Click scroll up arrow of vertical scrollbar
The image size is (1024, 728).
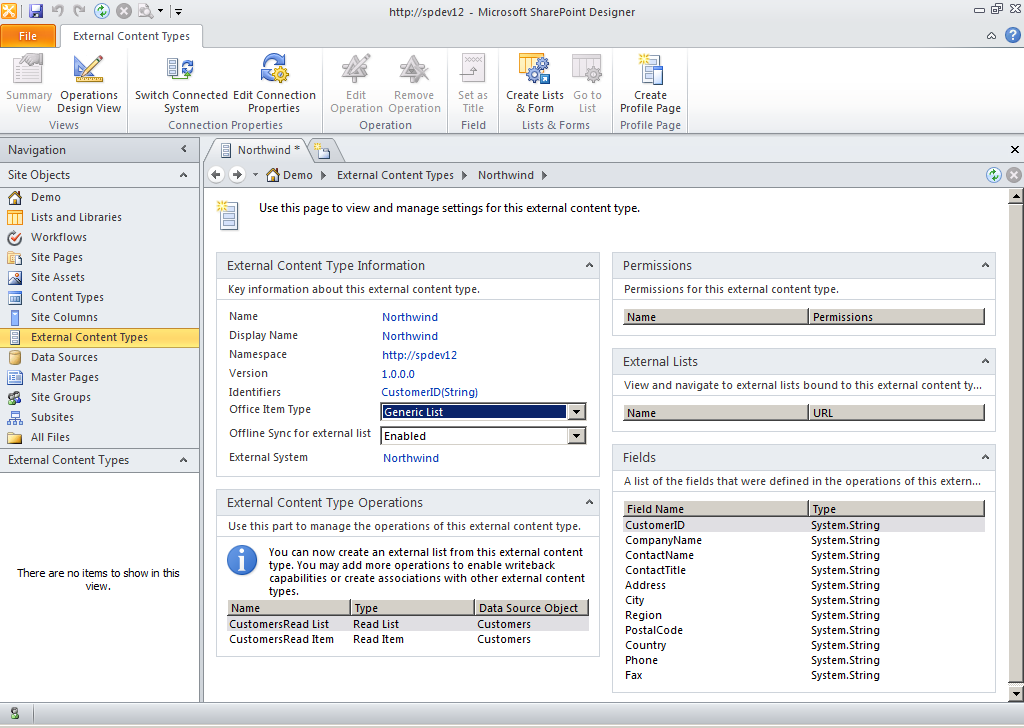1016,196
